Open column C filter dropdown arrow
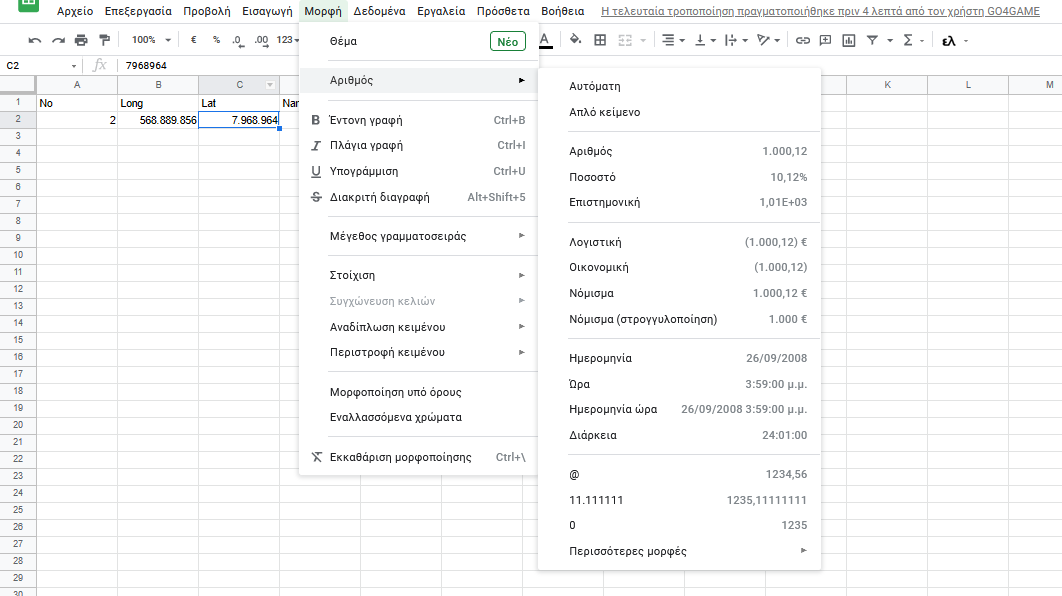This screenshot has width=1062, height=596. tap(270, 85)
